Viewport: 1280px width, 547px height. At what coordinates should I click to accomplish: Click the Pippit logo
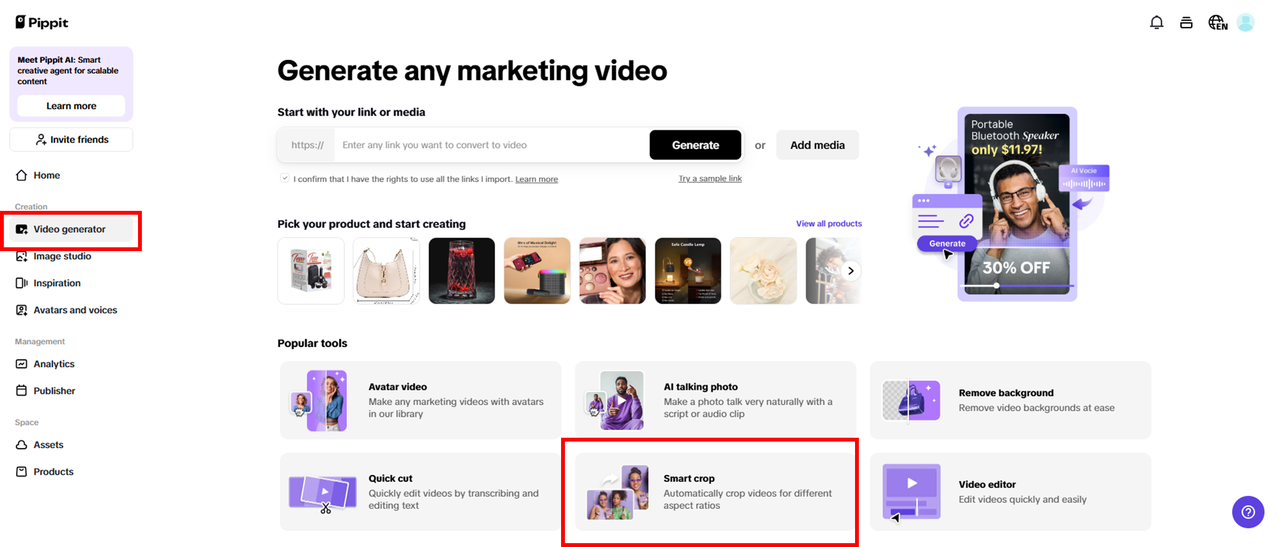[42, 22]
